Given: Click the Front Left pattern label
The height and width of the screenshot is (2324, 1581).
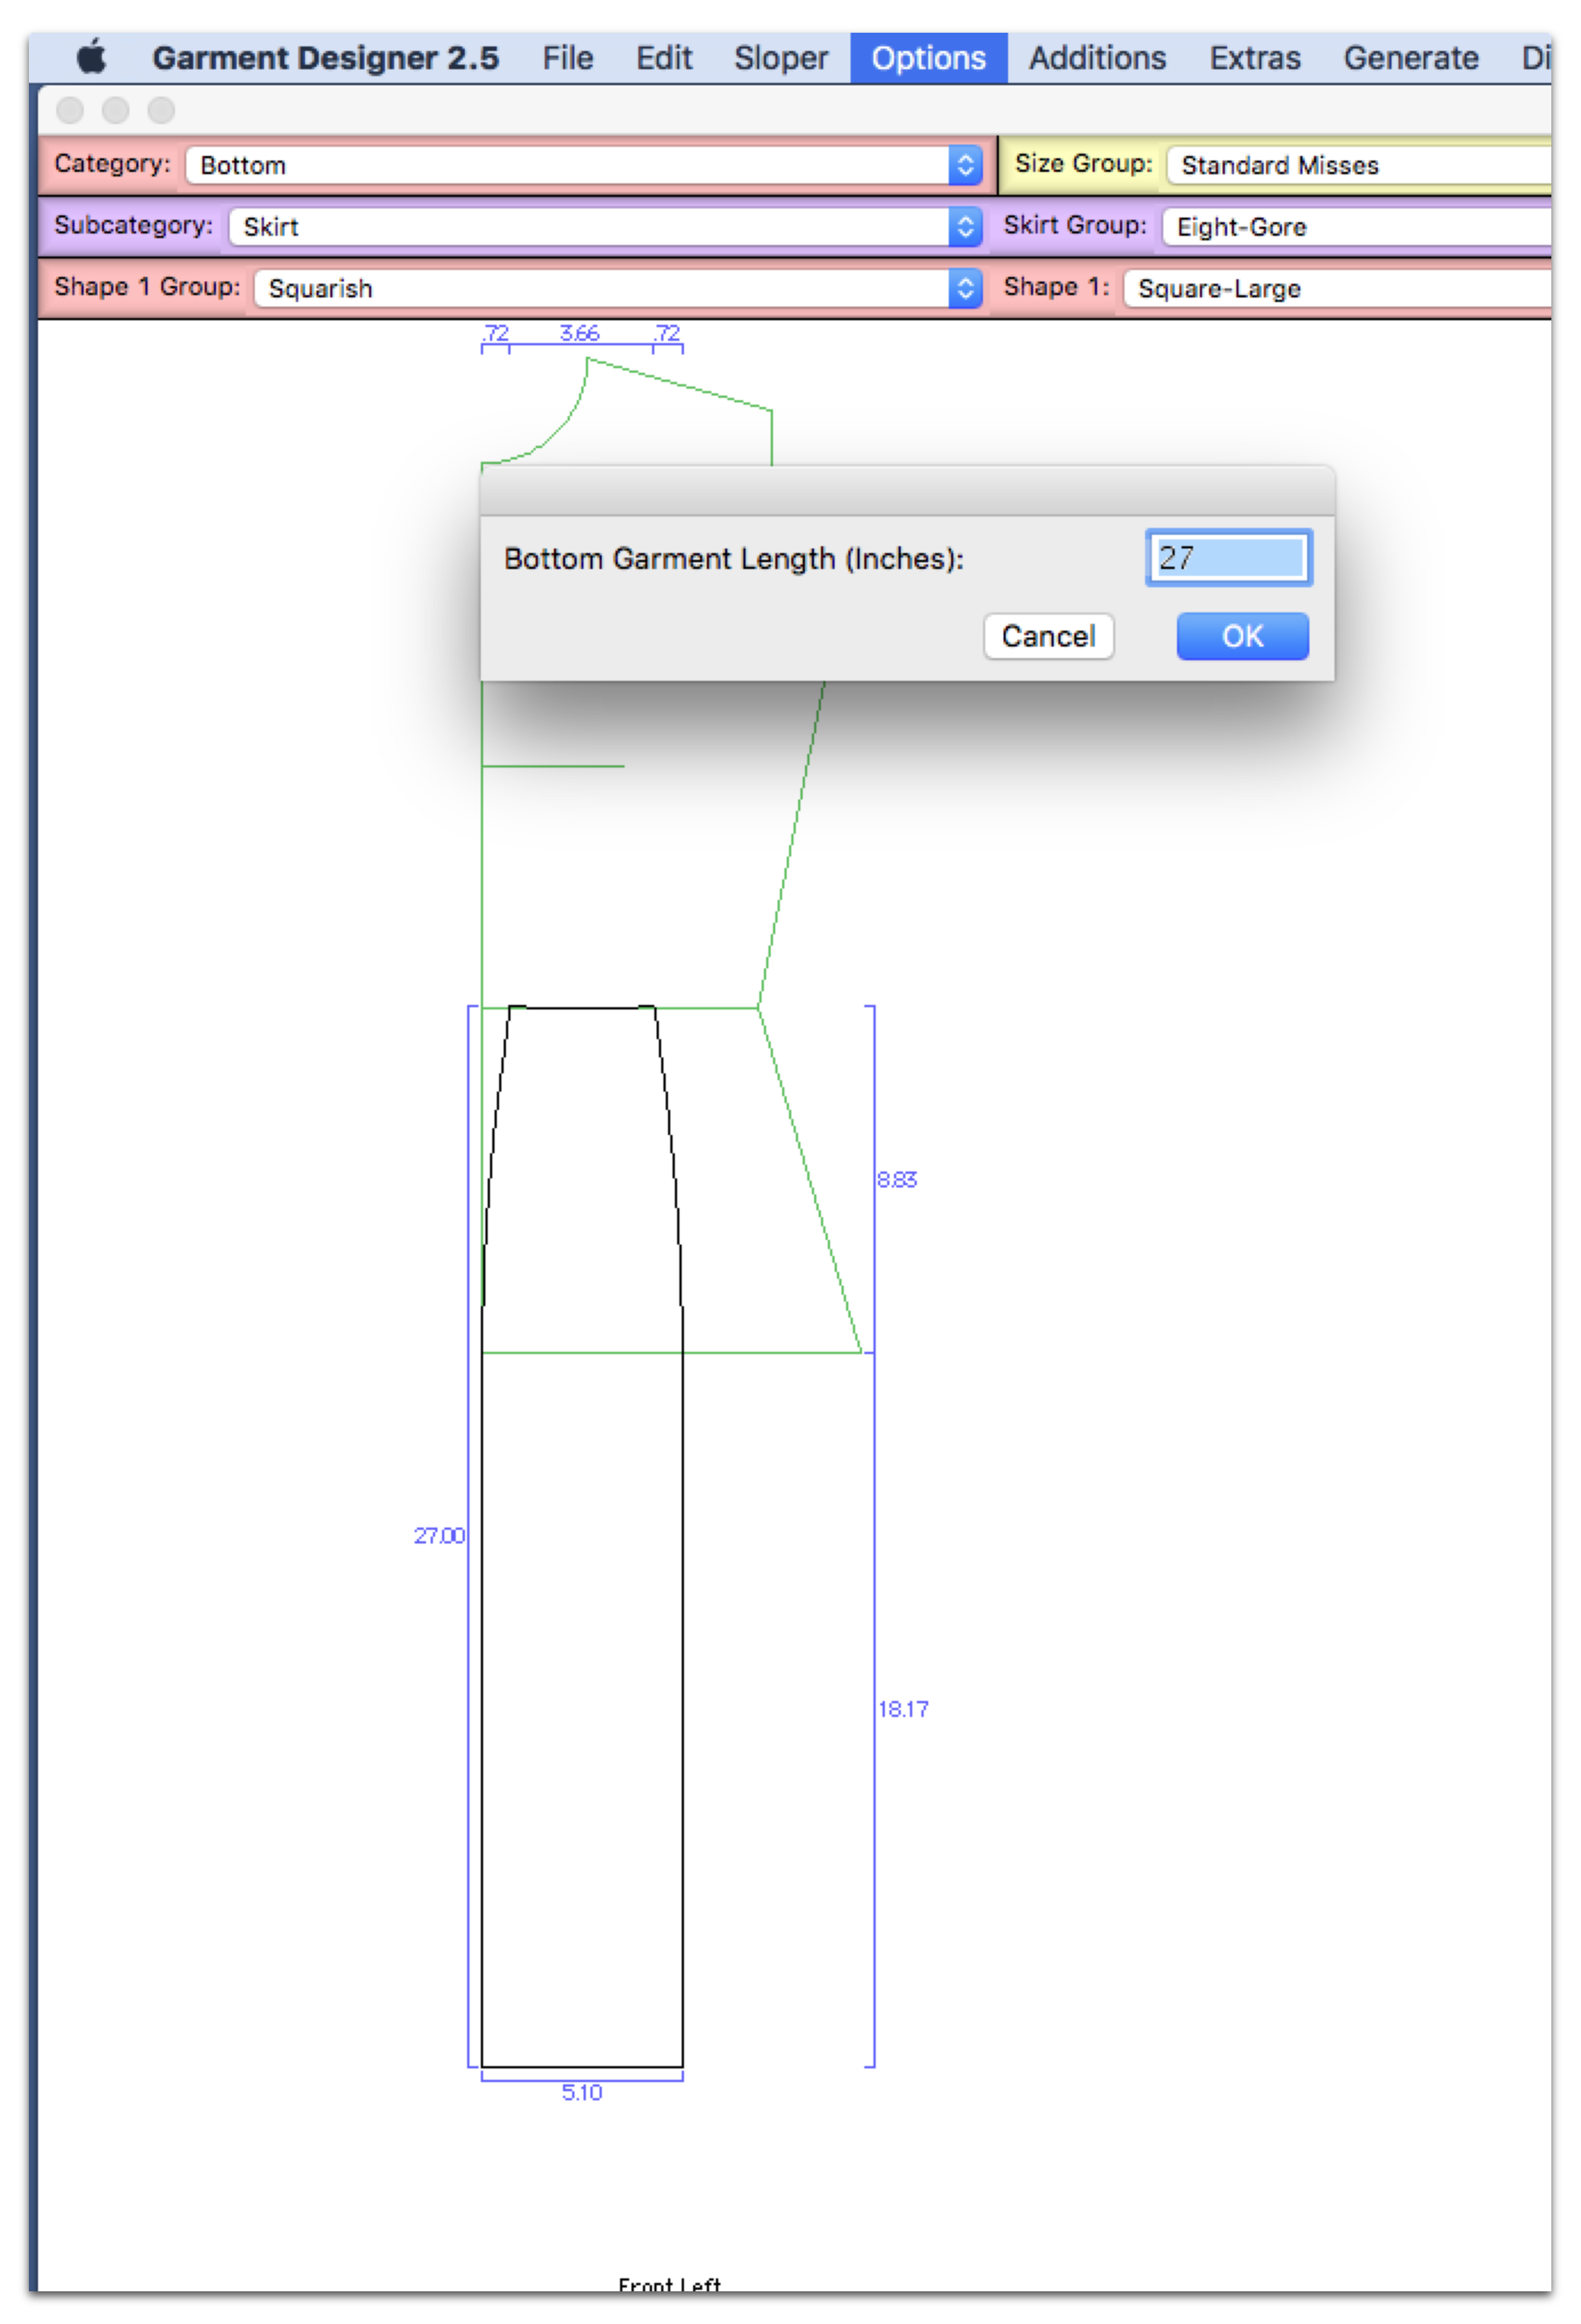Looking at the screenshot, I should pyautogui.click(x=670, y=2285).
